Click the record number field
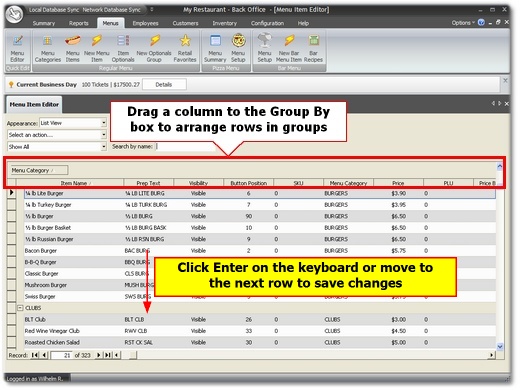This screenshot has width=520, height=390. [x=61, y=355]
